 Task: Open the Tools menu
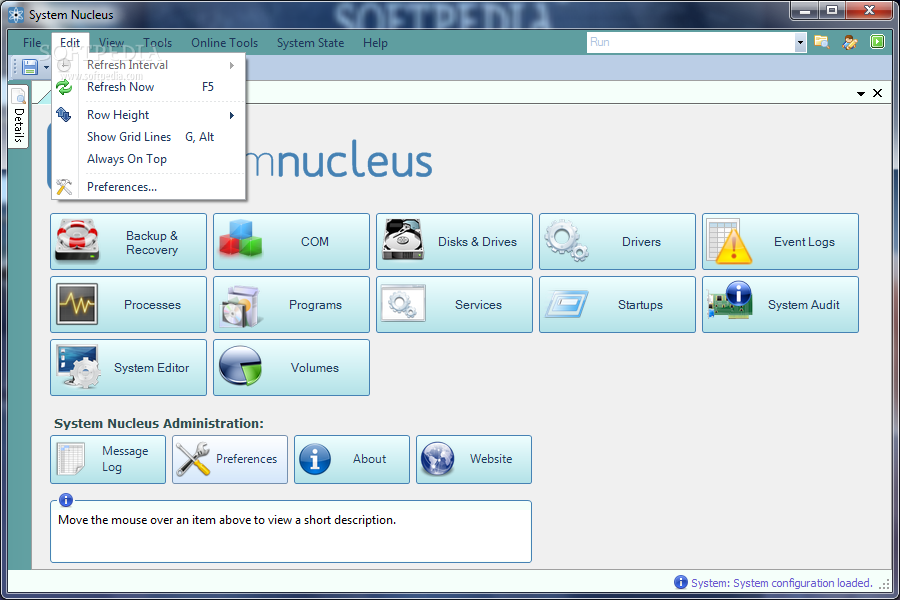pos(157,42)
